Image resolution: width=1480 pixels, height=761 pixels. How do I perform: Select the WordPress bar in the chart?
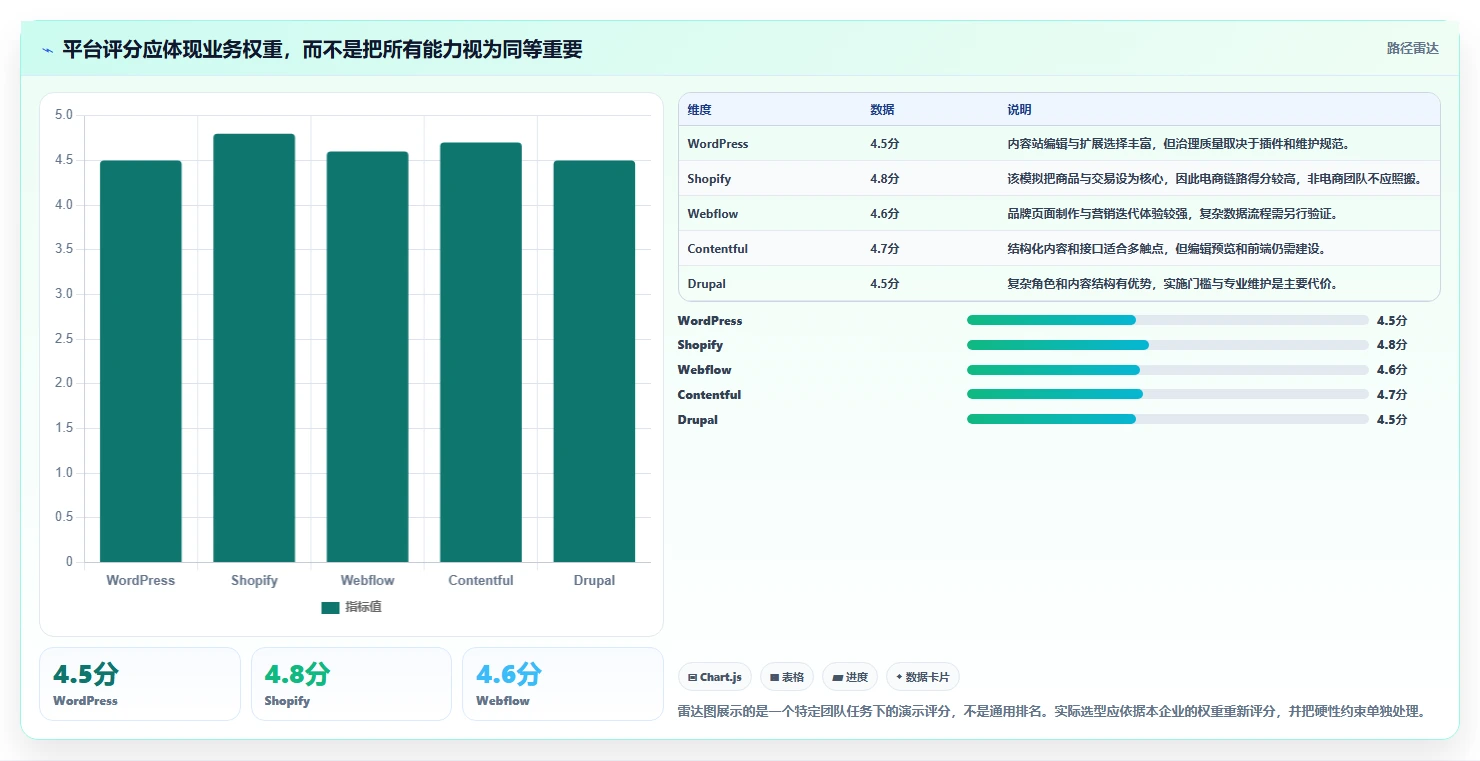(x=141, y=361)
